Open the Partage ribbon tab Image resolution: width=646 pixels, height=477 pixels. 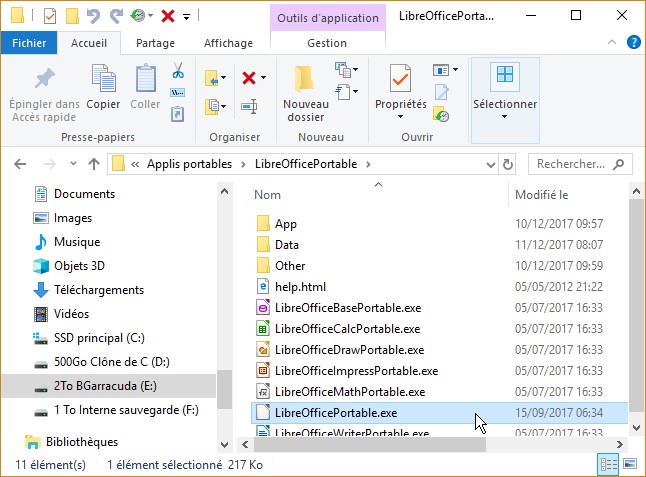[x=155, y=43]
